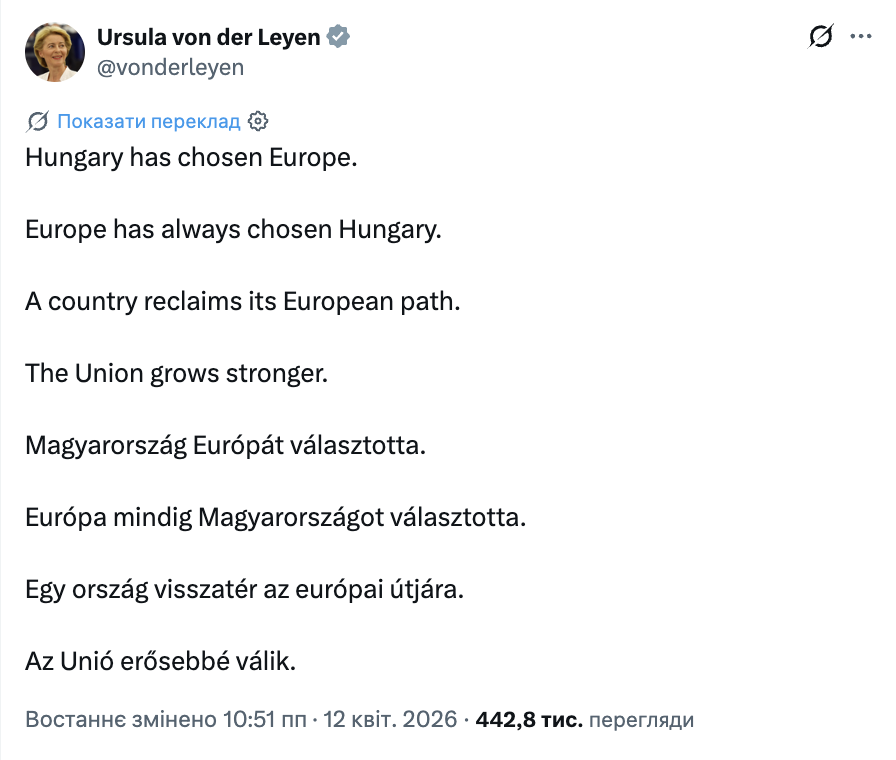Click the Grok icon beside the translate link
Screen dimensions: 896x760
[37, 120]
